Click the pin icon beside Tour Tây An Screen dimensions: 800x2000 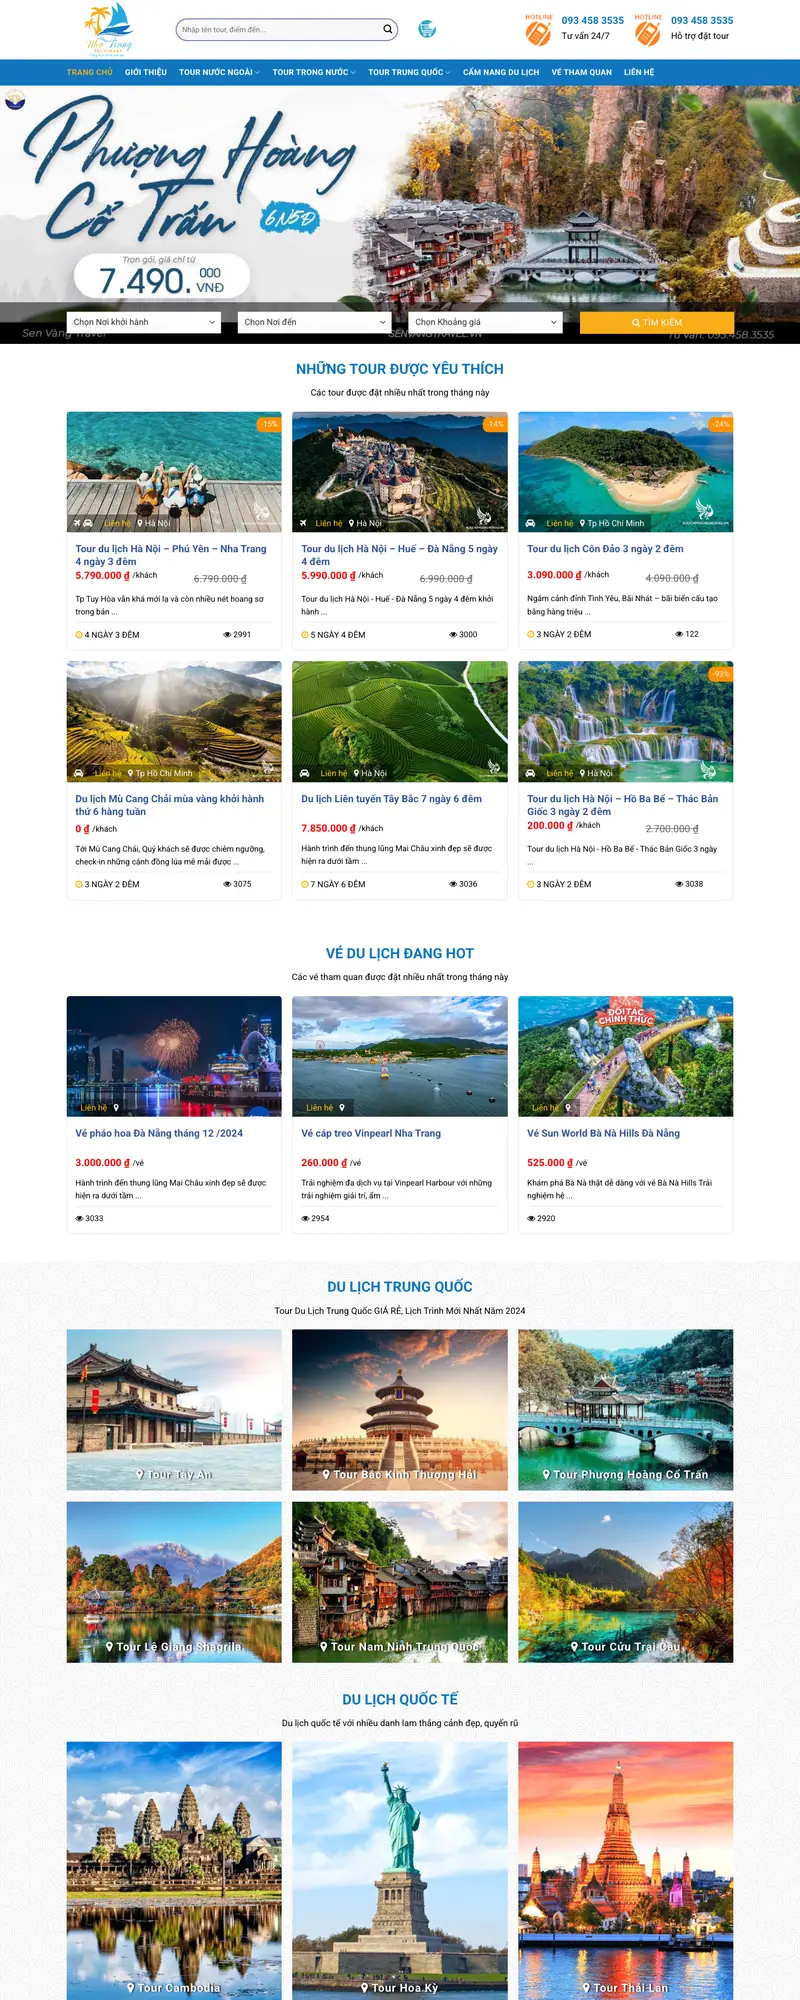pyautogui.click(x=140, y=1475)
